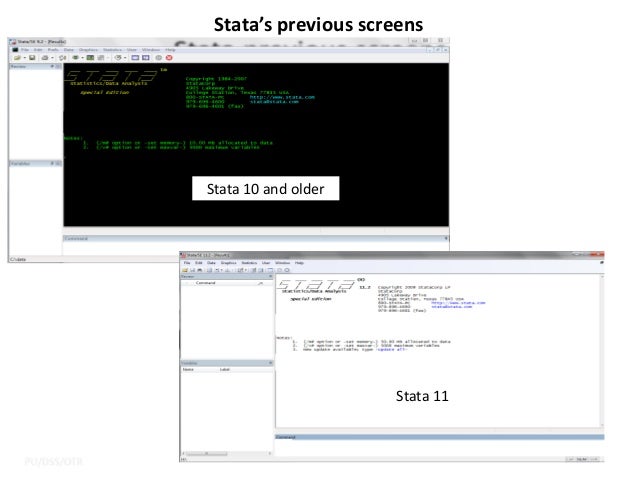Click 'update all' link in Stata 11 notes
638x479 pixels.
click(x=391, y=350)
